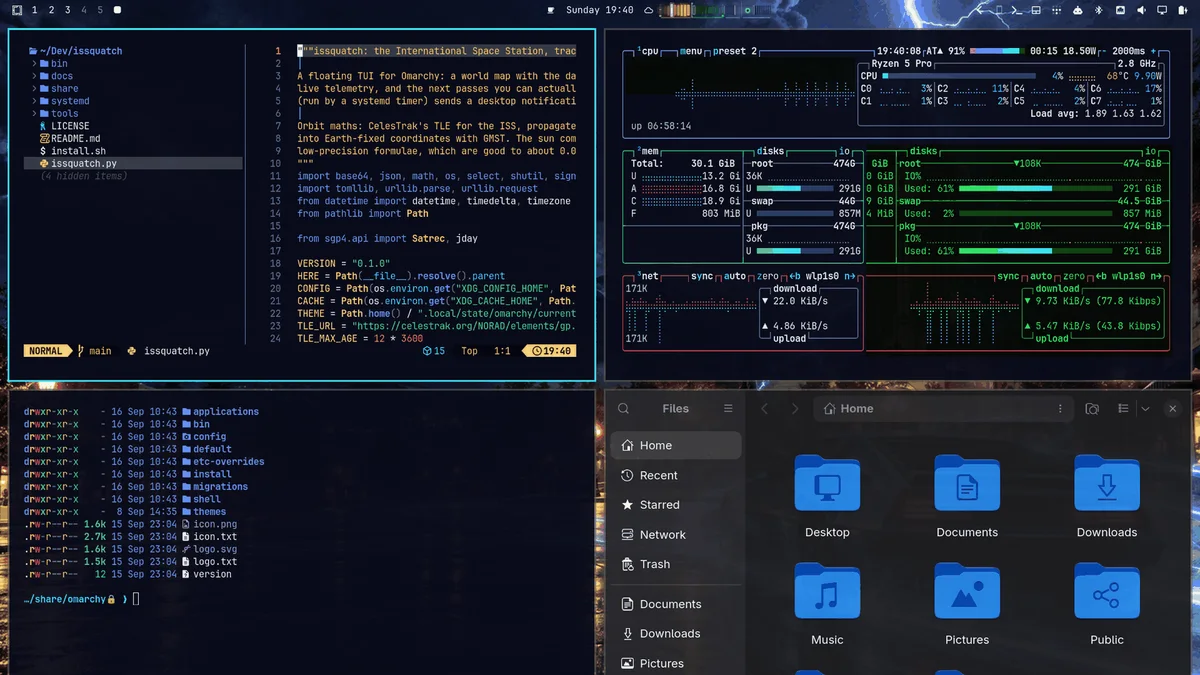Viewport: 1200px width, 675px height.
Task: Click the terminal prompt tray icon
Action: click(1016, 10)
